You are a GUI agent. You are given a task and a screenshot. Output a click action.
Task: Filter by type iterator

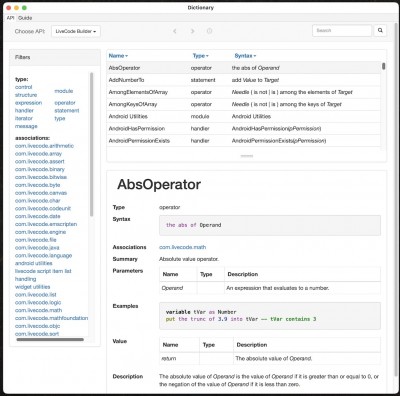[24, 118]
